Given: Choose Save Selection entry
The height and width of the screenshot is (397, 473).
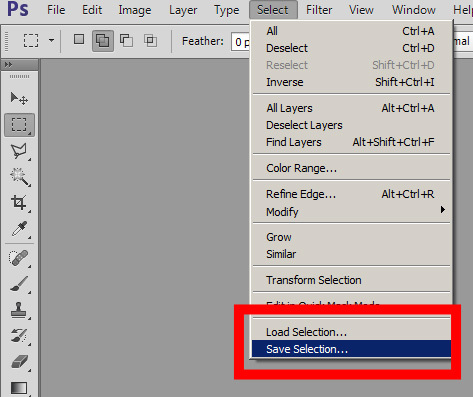Looking at the screenshot, I should [x=351, y=349].
